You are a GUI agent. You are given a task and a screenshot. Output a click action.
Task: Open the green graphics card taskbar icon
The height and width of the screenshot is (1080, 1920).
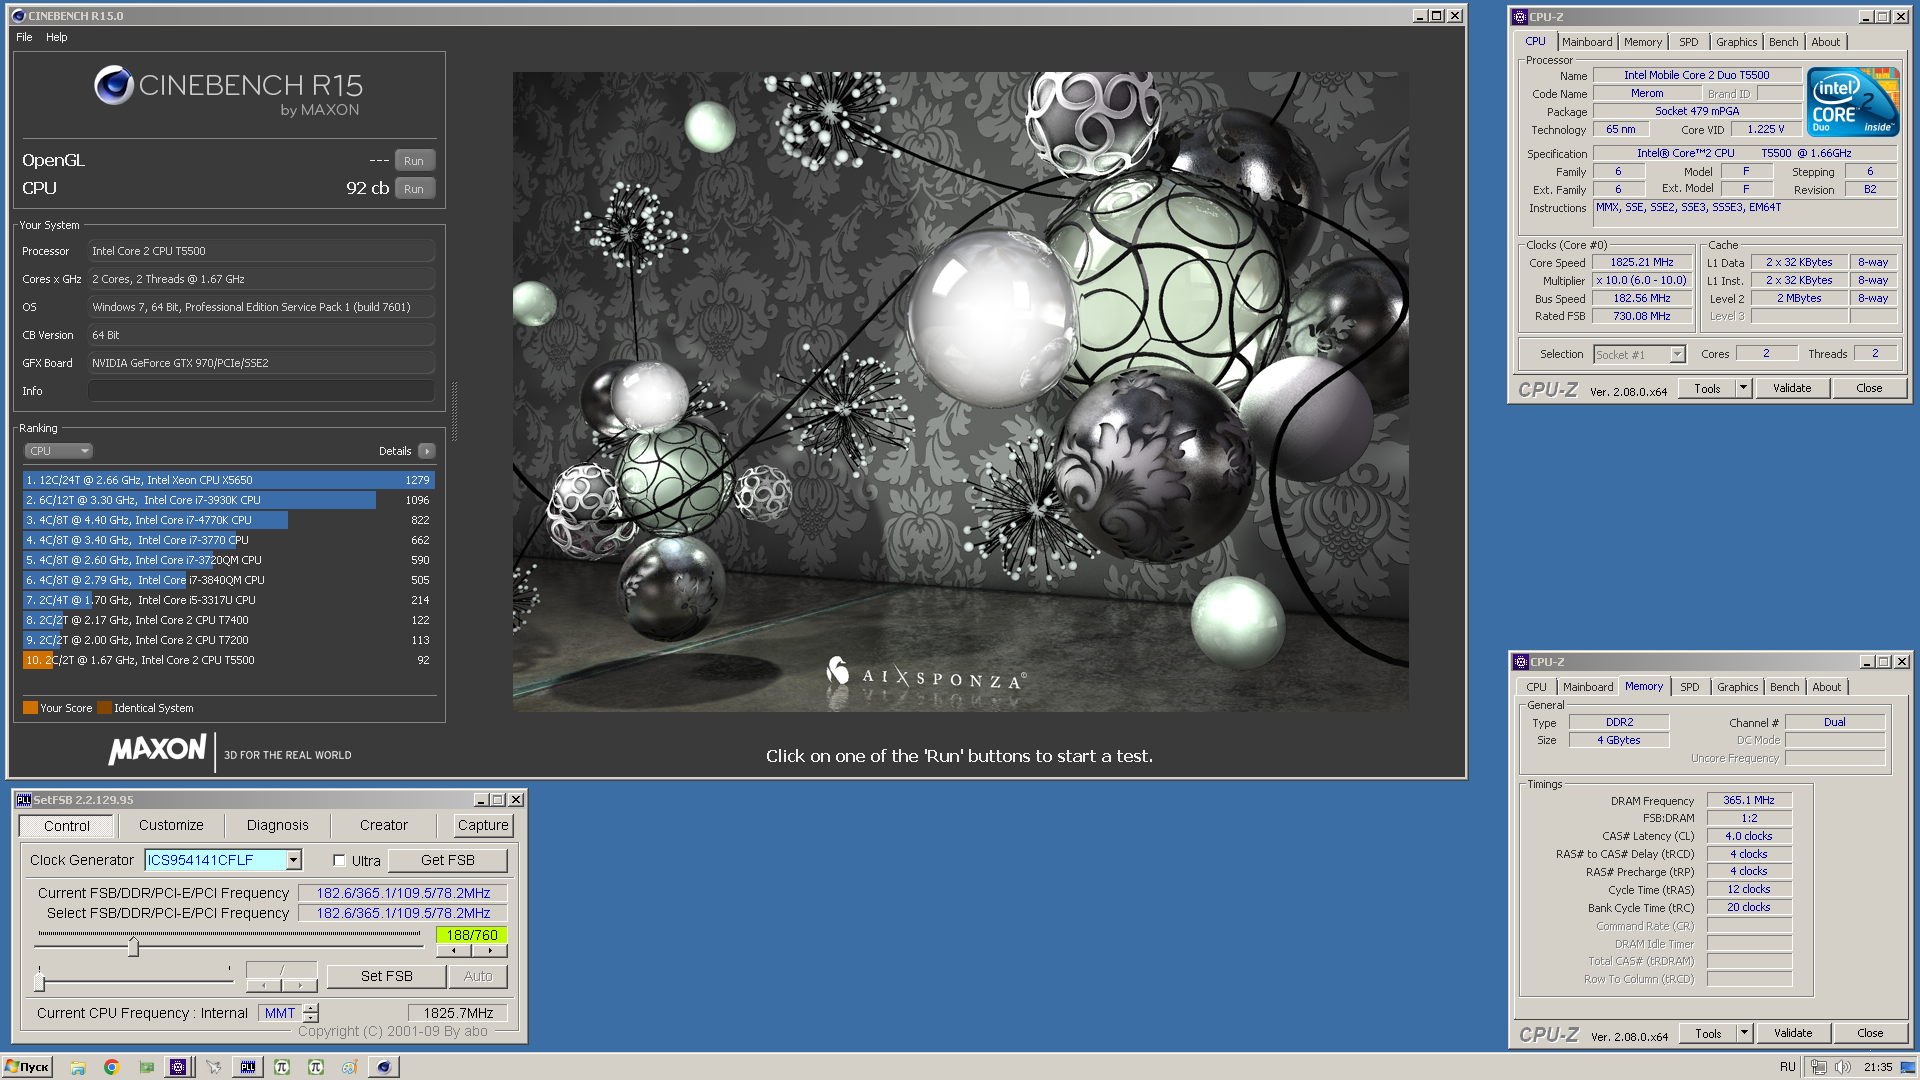point(146,1067)
